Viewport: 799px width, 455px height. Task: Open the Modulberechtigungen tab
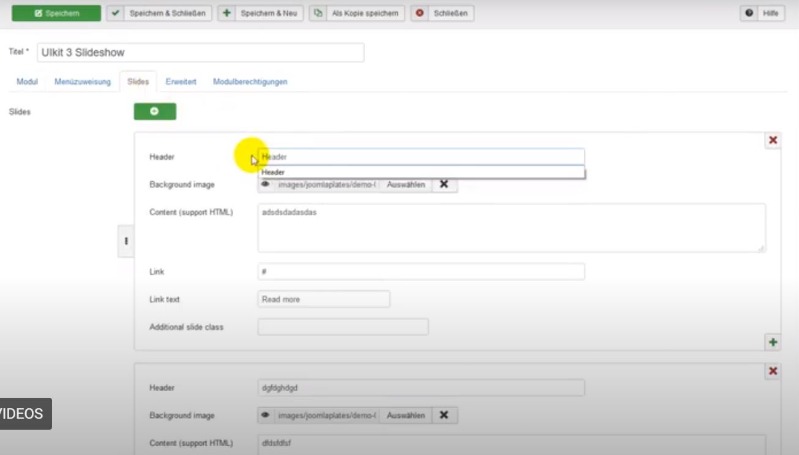(x=250, y=82)
